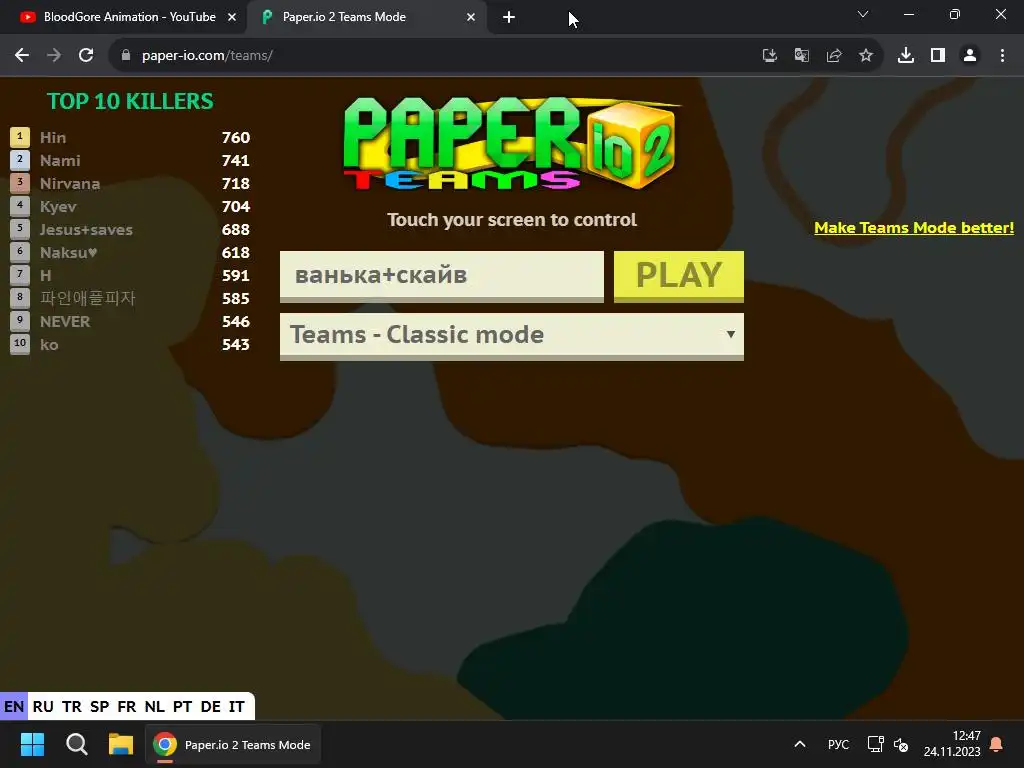The width and height of the screenshot is (1024, 768).
Task: Go back to the previous page
Action: (22, 56)
